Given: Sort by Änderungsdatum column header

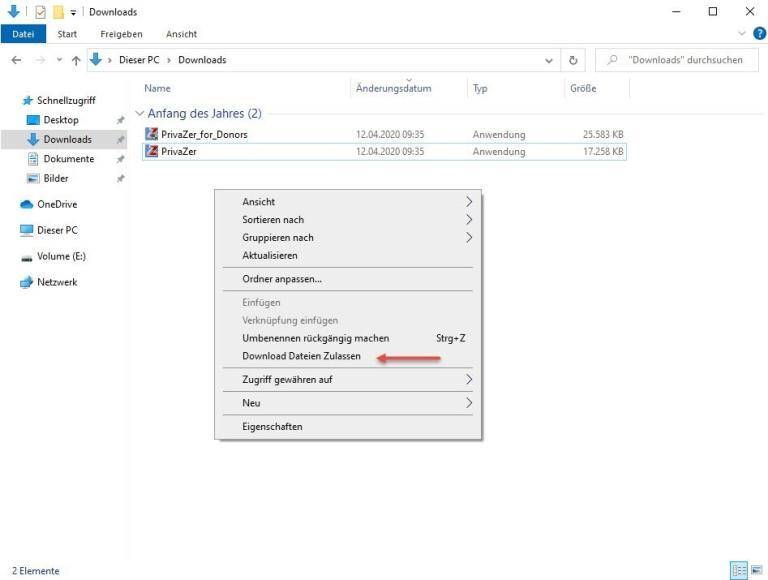Looking at the screenshot, I should (x=394, y=89).
